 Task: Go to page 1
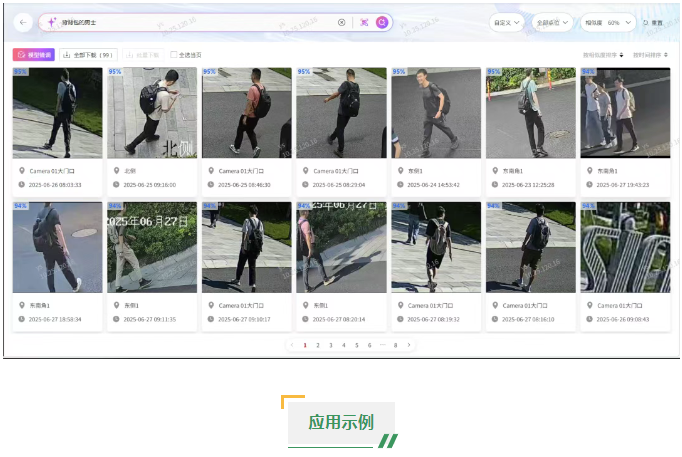(x=305, y=345)
